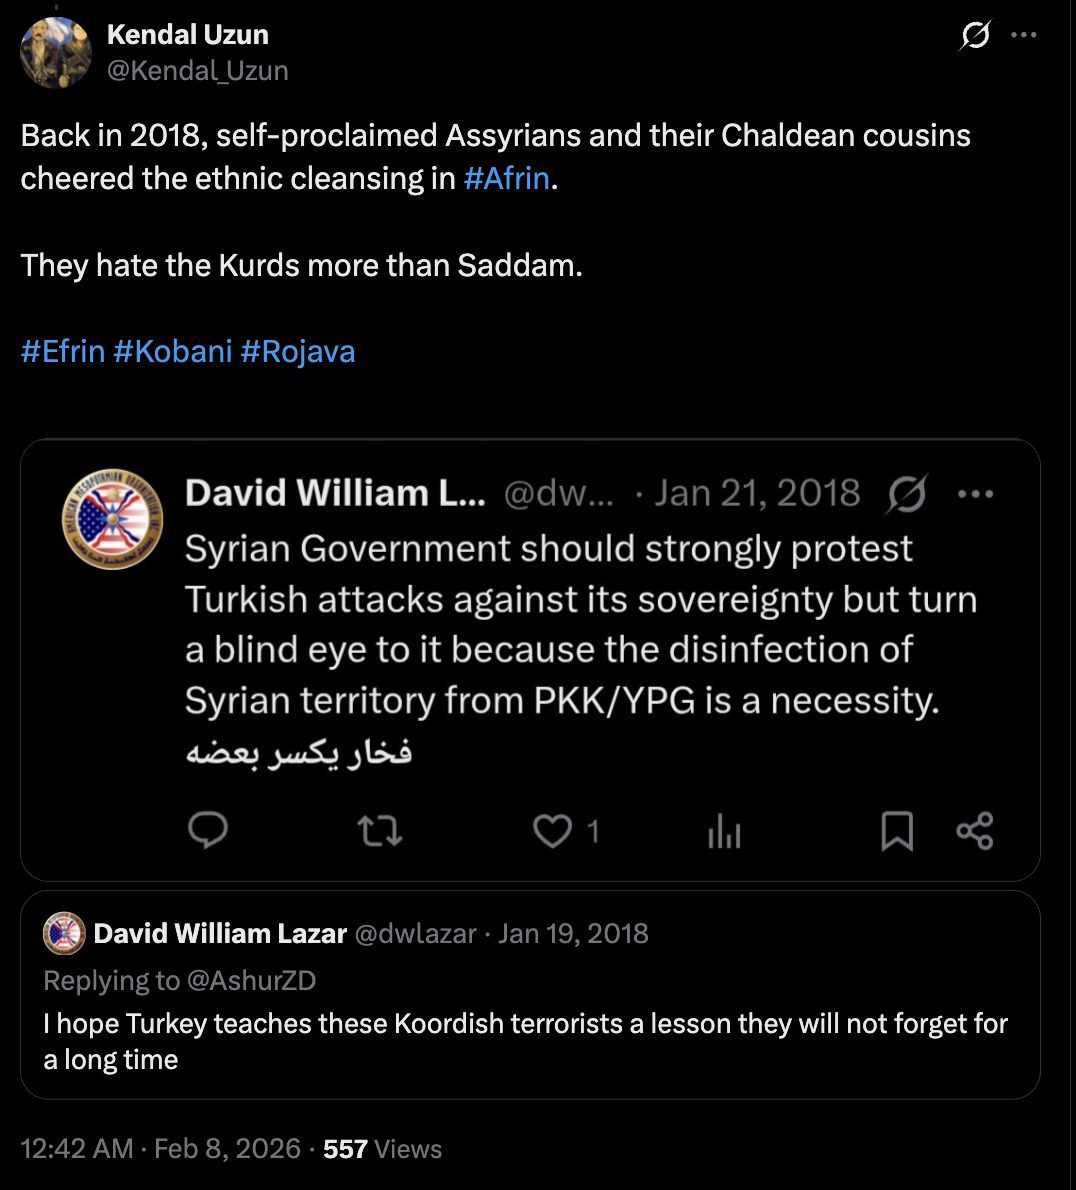Screen dimensions: 1076x1190
Task: Open three-dot menu on quoted tweet
Action: click(975, 494)
